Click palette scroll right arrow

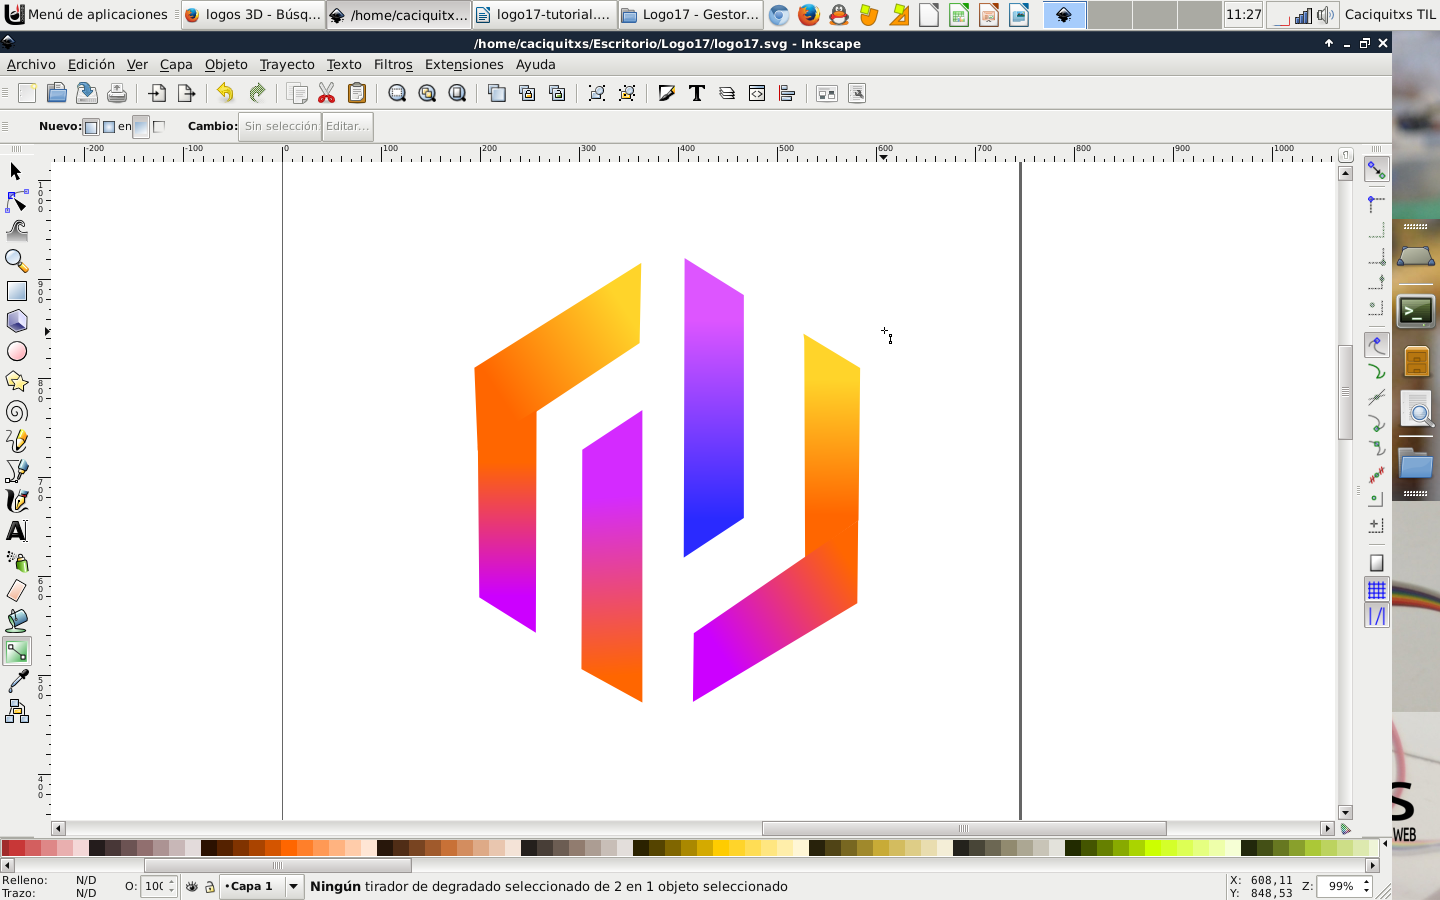[x=1373, y=865]
